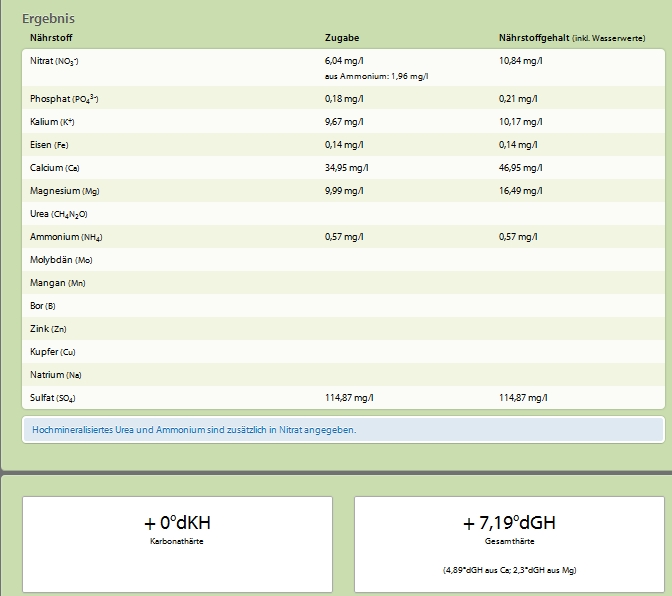Click the Gesamthärte caption
This screenshot has width=672, height=596.
510,541
